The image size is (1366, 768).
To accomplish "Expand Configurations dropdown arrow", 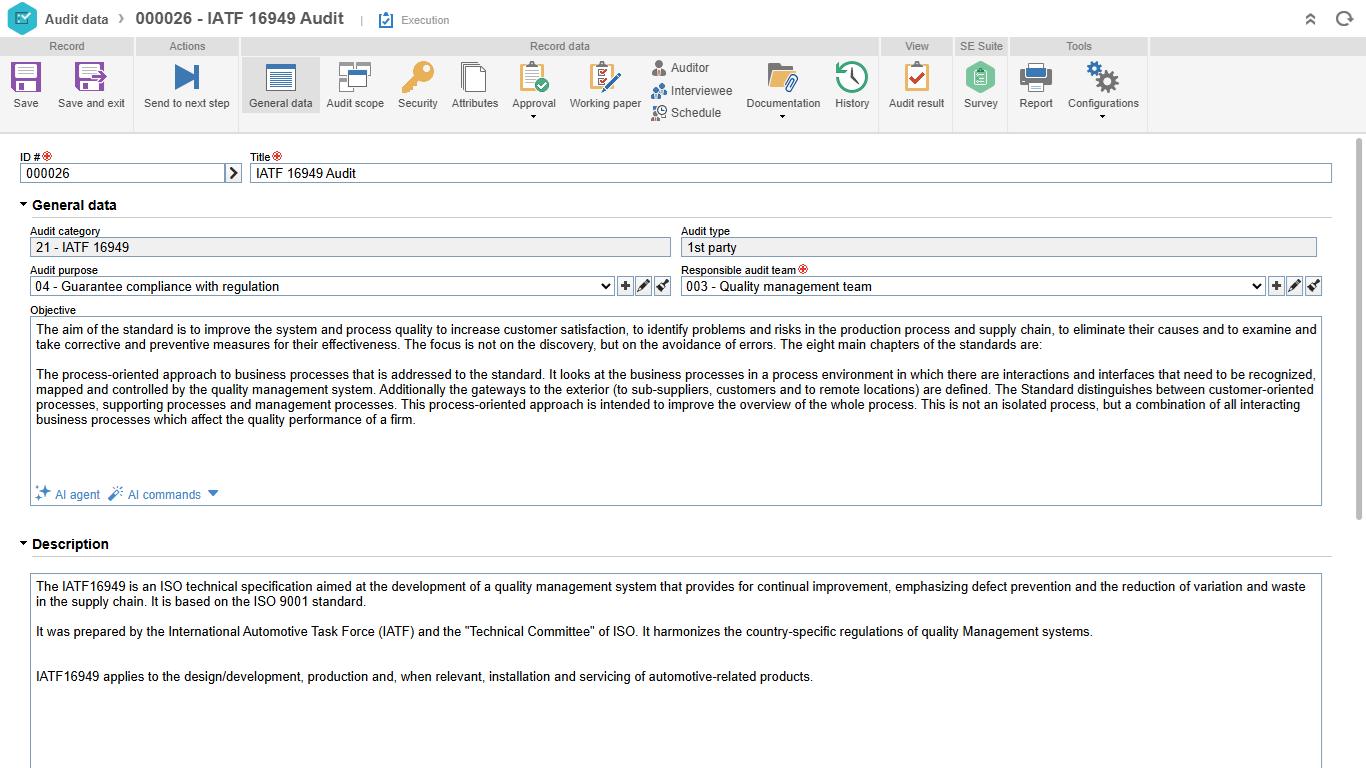I will (1103, 117).
